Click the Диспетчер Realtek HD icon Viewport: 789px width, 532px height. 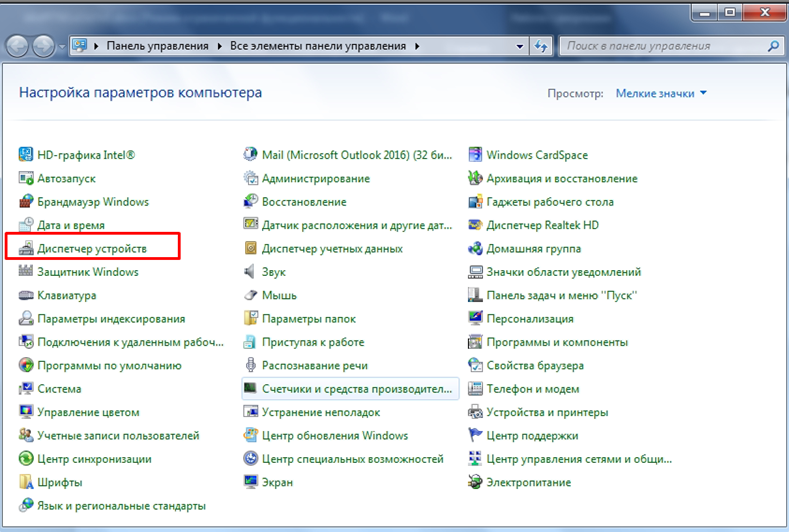click(475, 225)
